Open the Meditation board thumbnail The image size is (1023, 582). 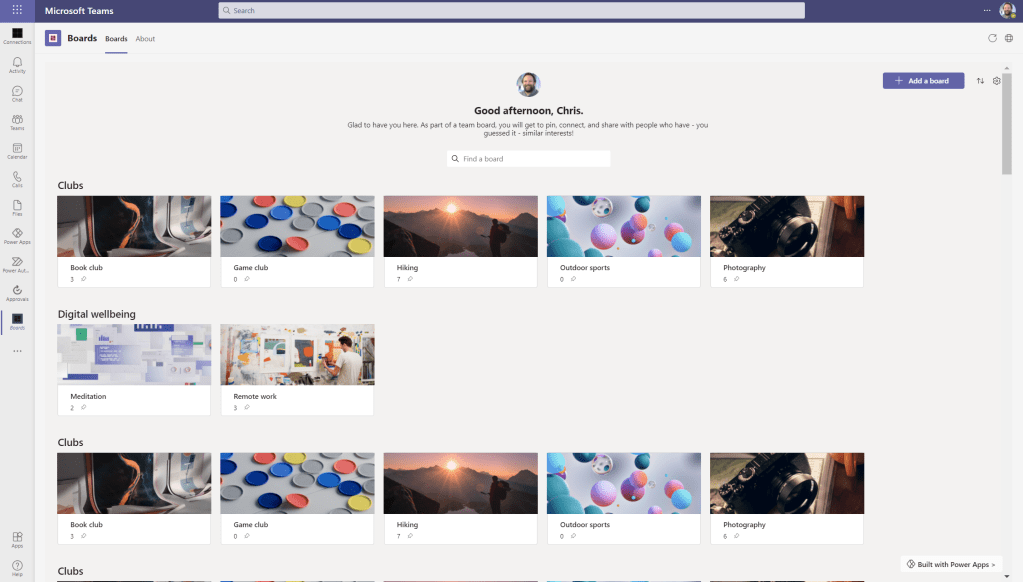(134, 354)
